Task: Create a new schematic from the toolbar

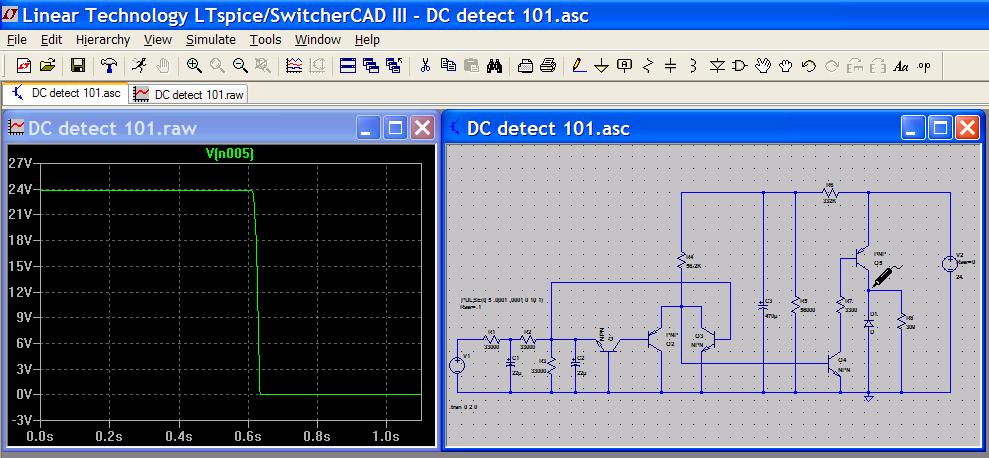Action: tap(23, 65)
